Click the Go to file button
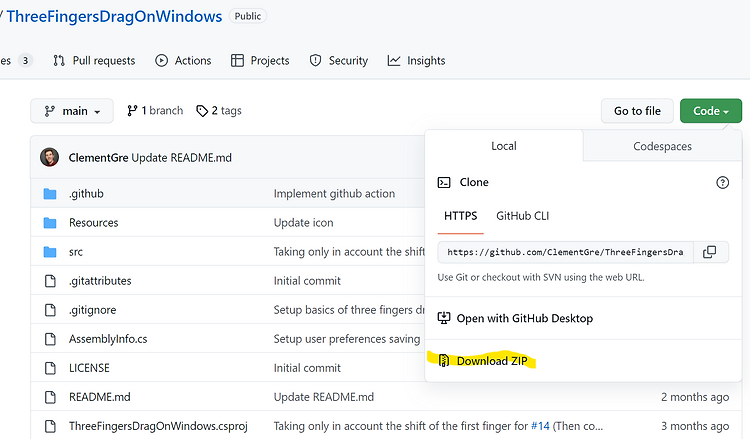Screen dimensions: 750x439 (637, 111)
